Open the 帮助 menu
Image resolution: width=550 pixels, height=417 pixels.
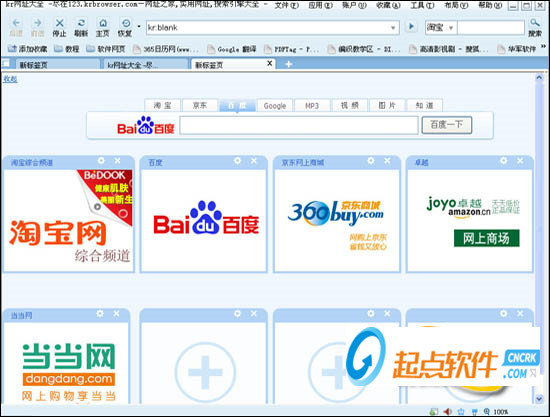(x=490, y=5)
